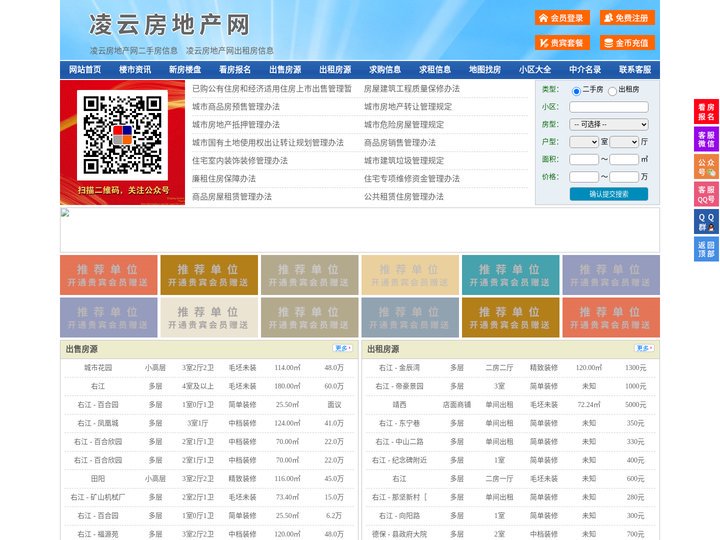Viewport: 720px width, 540px height.
Task: Open 联系客服 navigation item
Action: coord(635,70)
